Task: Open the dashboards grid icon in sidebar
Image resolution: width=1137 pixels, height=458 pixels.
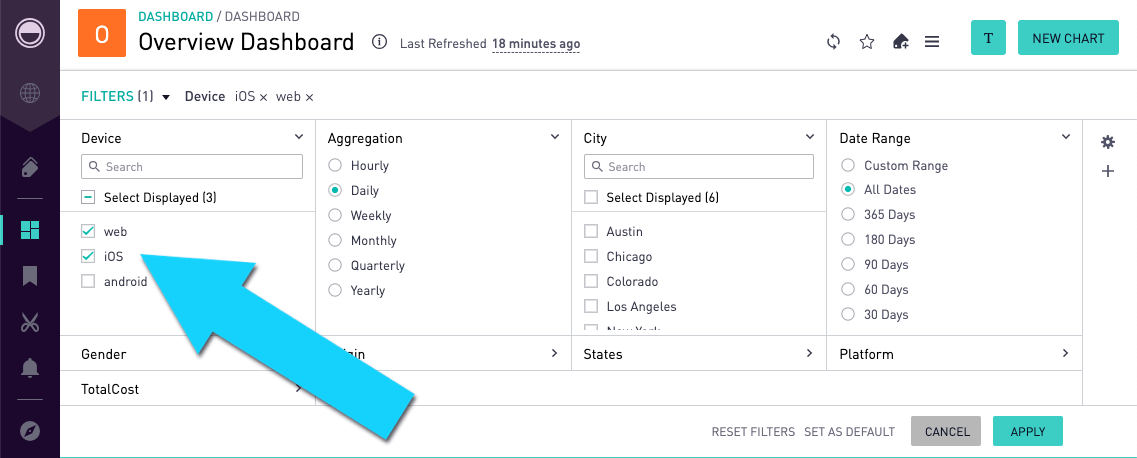Action: coord(30,230)
